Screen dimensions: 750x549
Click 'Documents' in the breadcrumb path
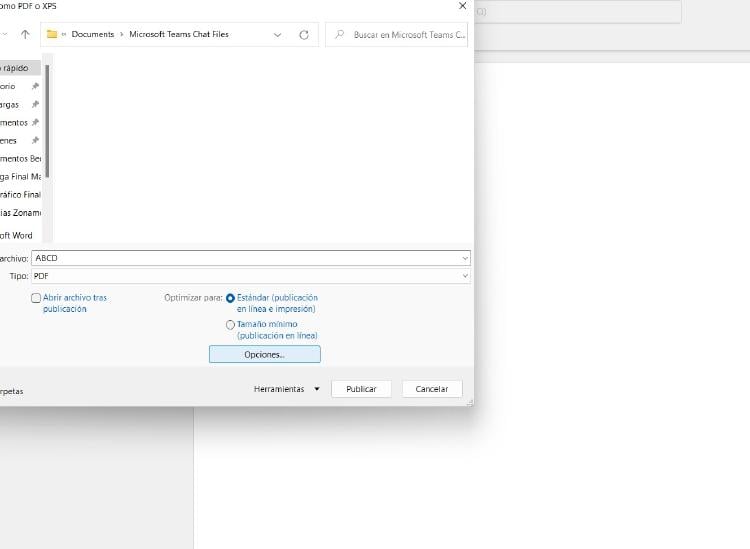click(94, 34)
